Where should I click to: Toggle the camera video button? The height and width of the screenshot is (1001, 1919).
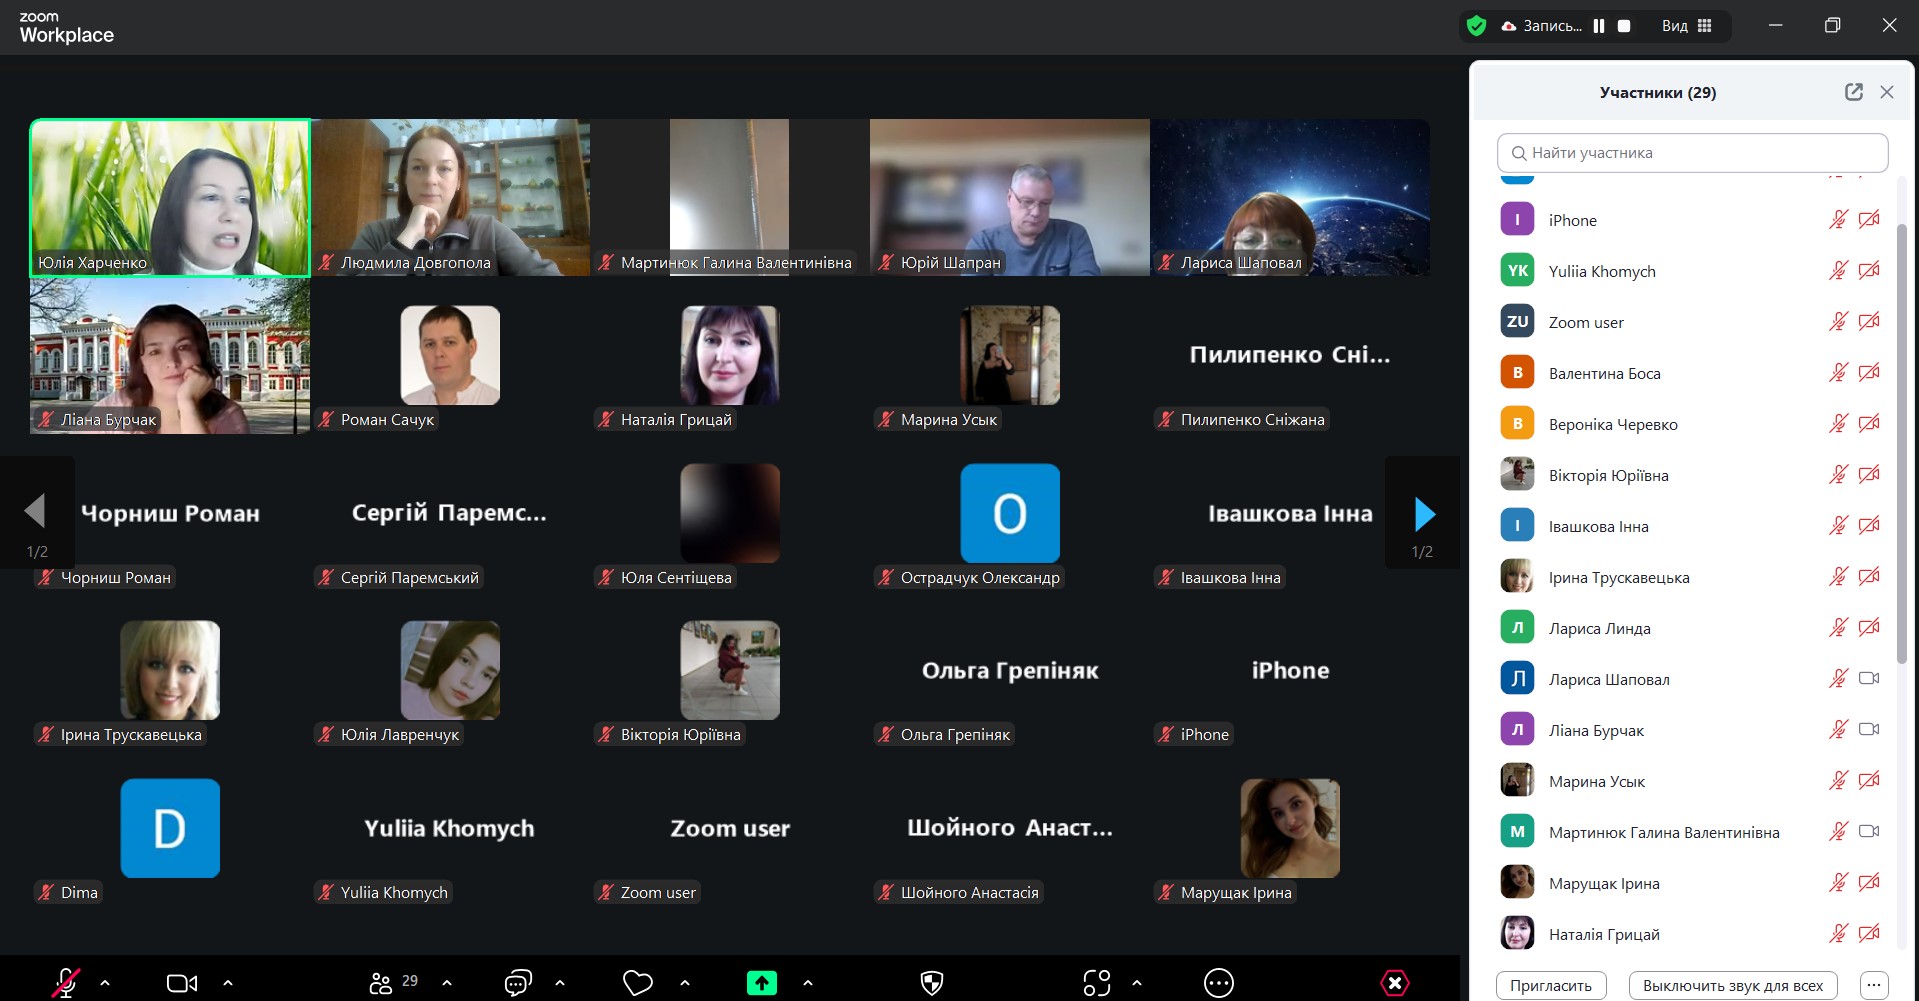pos(181,983)
